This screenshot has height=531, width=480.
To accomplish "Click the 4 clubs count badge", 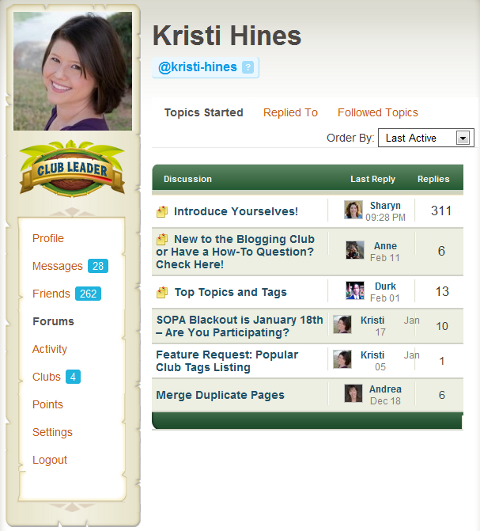I will 73,377.
